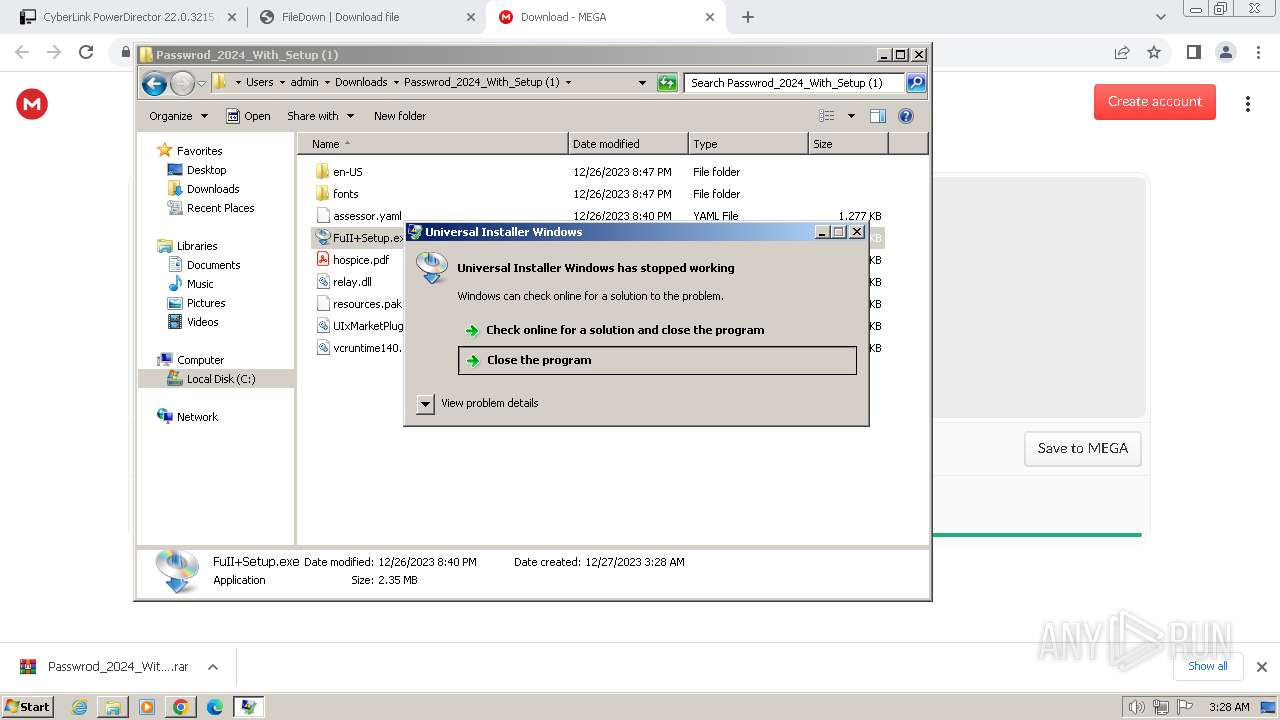Select the en-US folder
This screenshot has width=1280, height=720.
click(x=347, y=172)
